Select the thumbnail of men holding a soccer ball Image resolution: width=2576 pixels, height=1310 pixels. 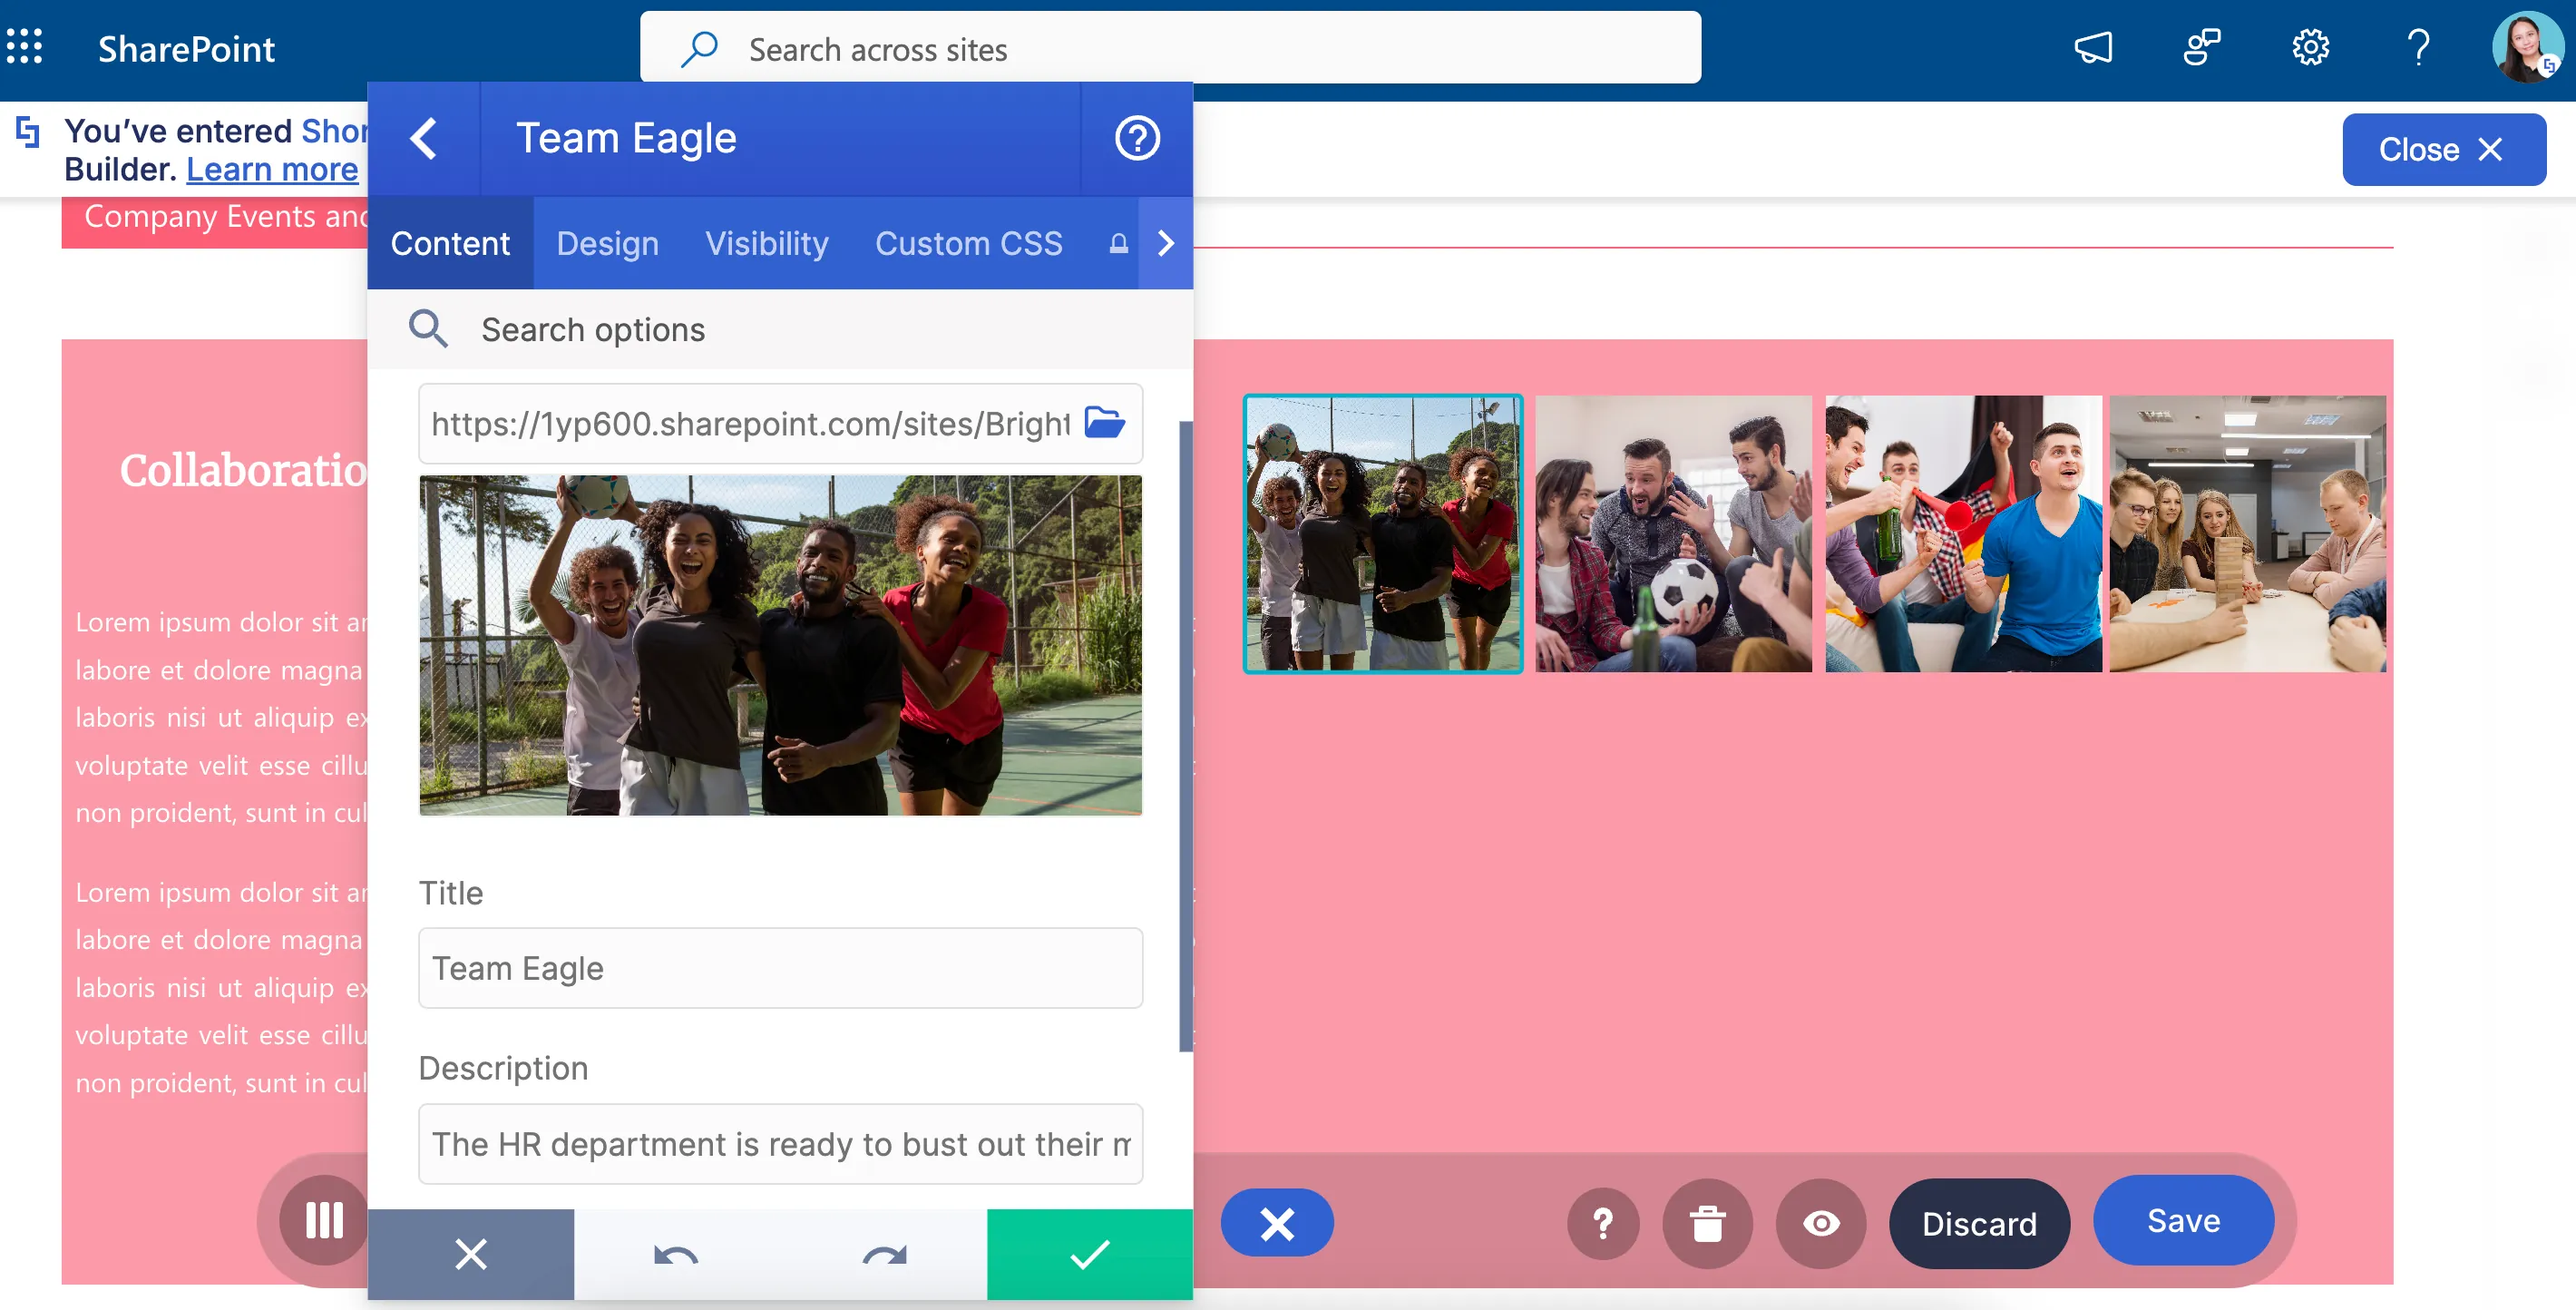click(1673, 533)
